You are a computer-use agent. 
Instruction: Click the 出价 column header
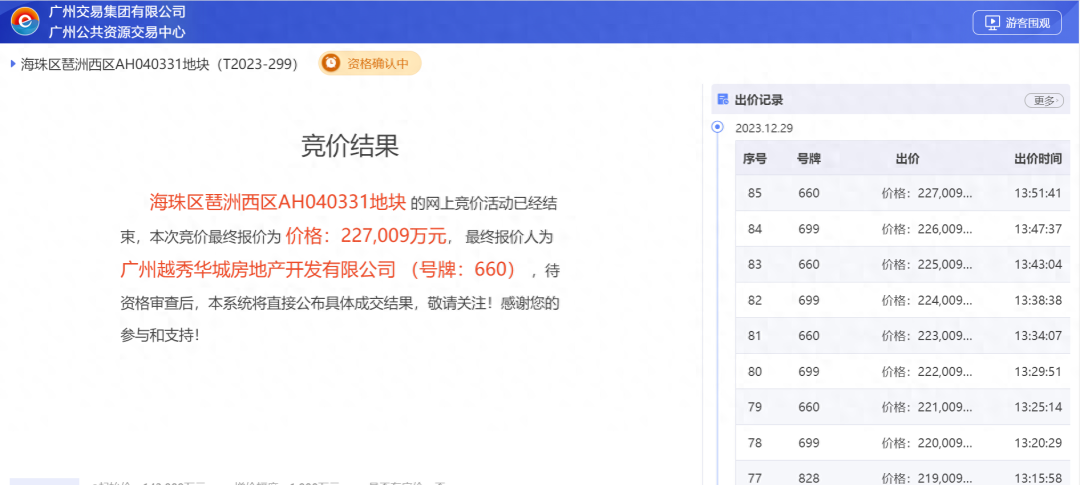coord(907,158)
